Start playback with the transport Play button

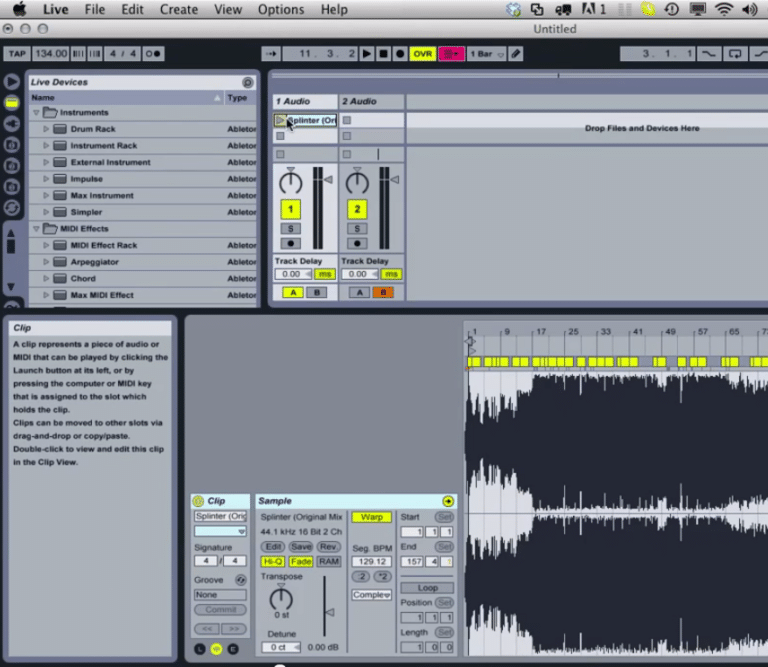tap(366, 53)
